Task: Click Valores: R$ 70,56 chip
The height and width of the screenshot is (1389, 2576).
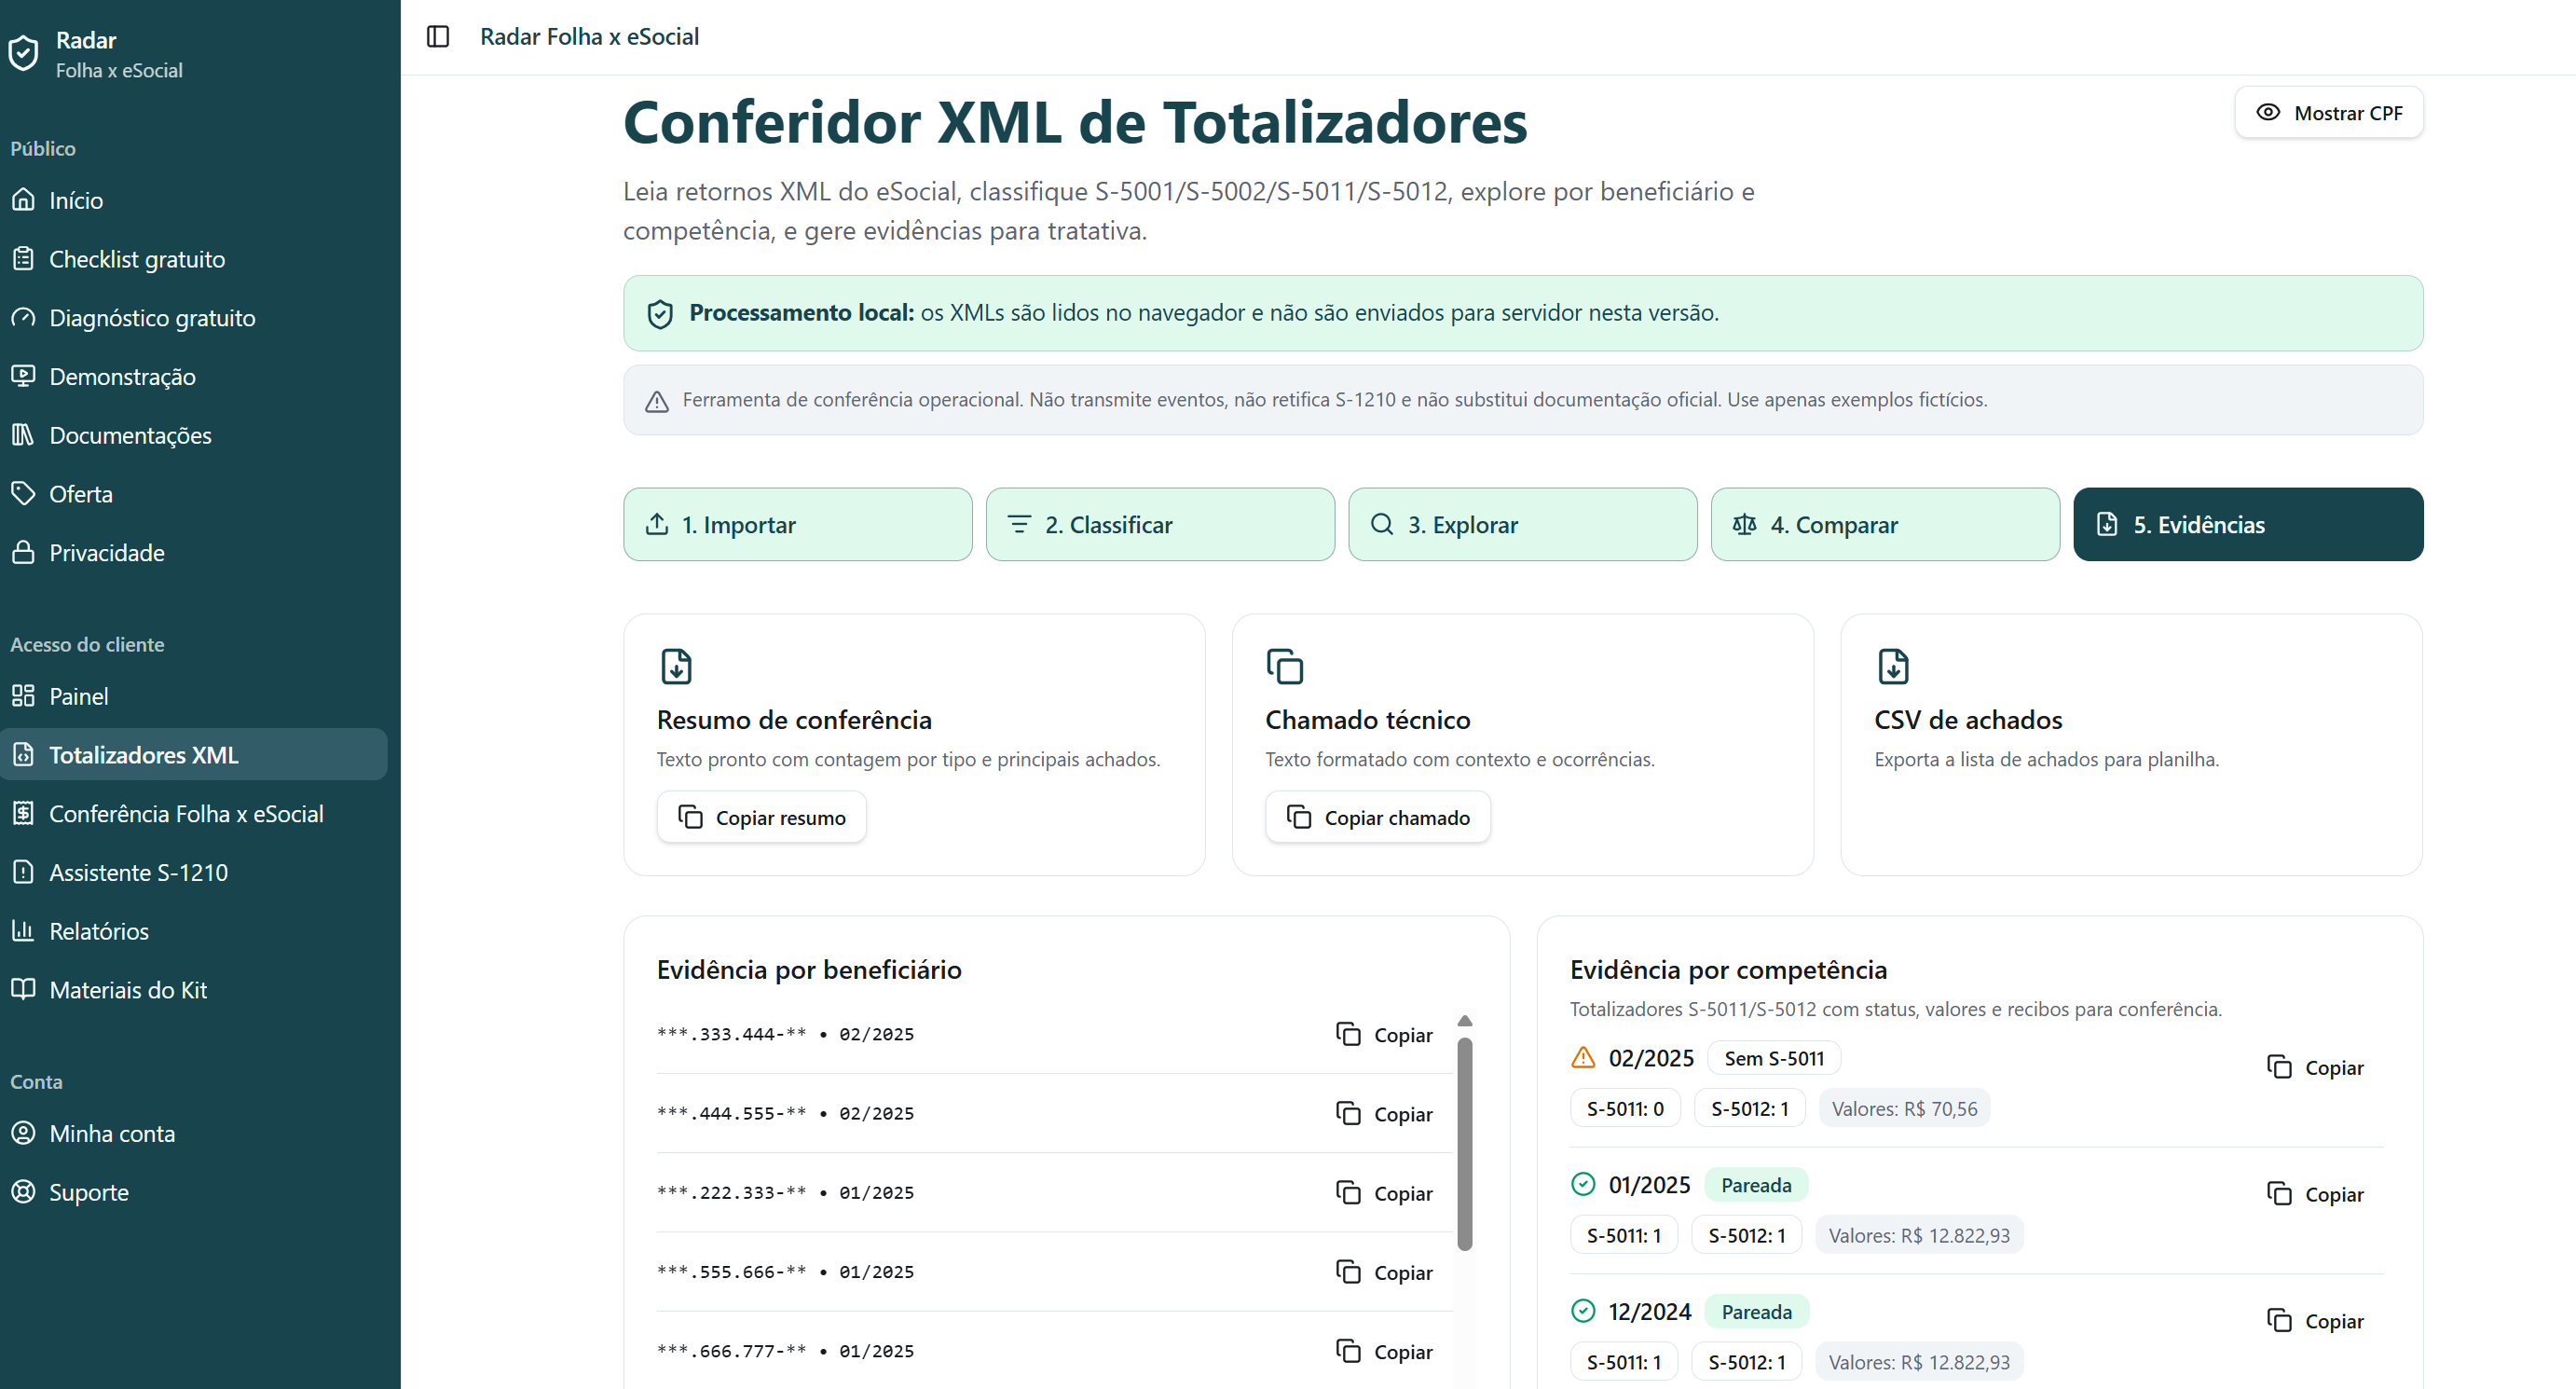Action: [1904, 1109]
